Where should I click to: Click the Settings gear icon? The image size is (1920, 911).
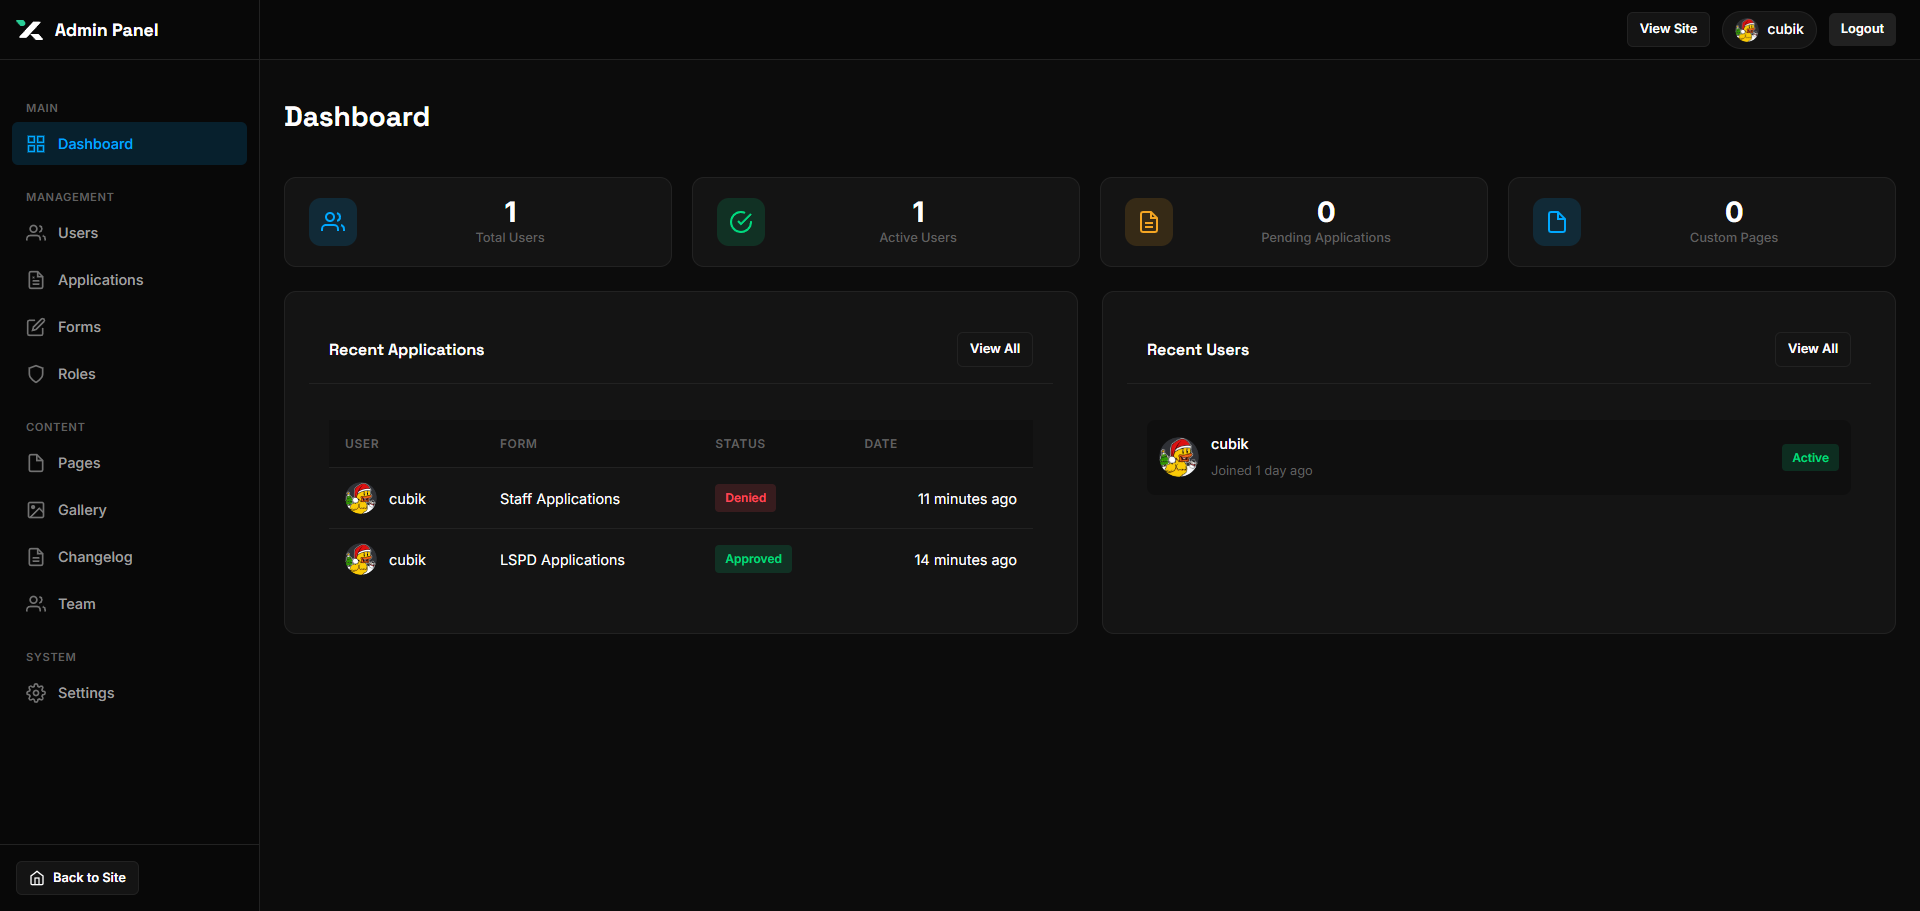pos(36,693)
